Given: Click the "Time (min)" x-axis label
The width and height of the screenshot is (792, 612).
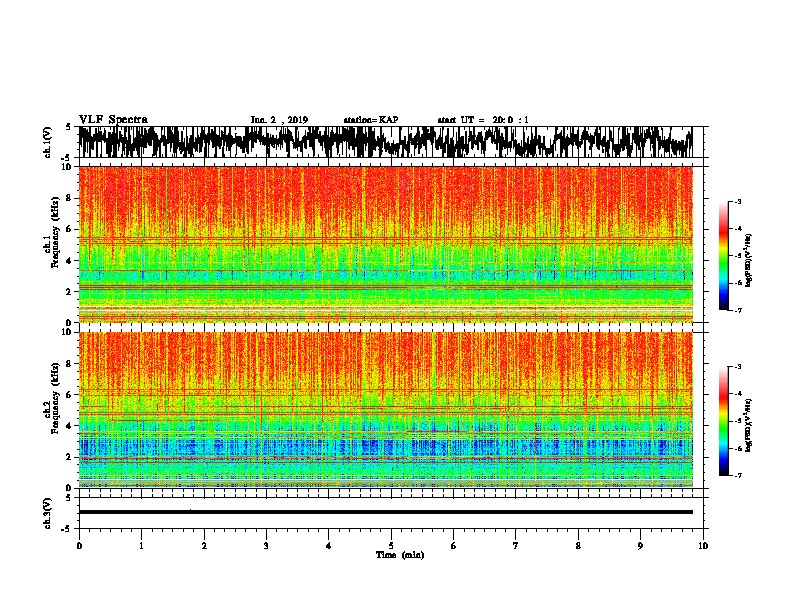Looking at the screenshot, I should click(400, 555).
